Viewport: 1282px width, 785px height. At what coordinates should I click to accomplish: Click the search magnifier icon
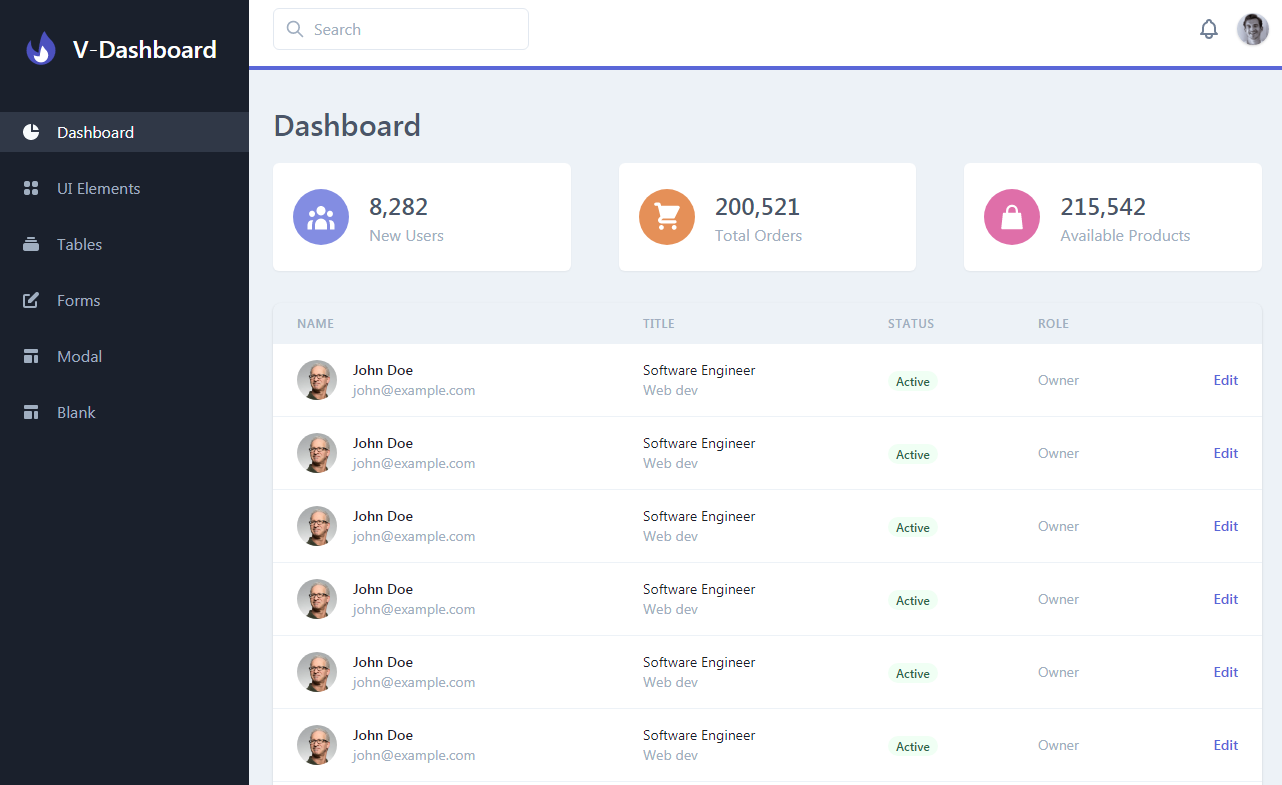pos(294,29)
